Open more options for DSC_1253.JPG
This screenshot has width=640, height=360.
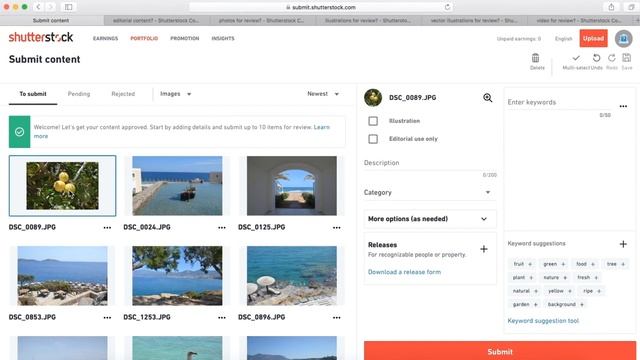tap(222, 317)
